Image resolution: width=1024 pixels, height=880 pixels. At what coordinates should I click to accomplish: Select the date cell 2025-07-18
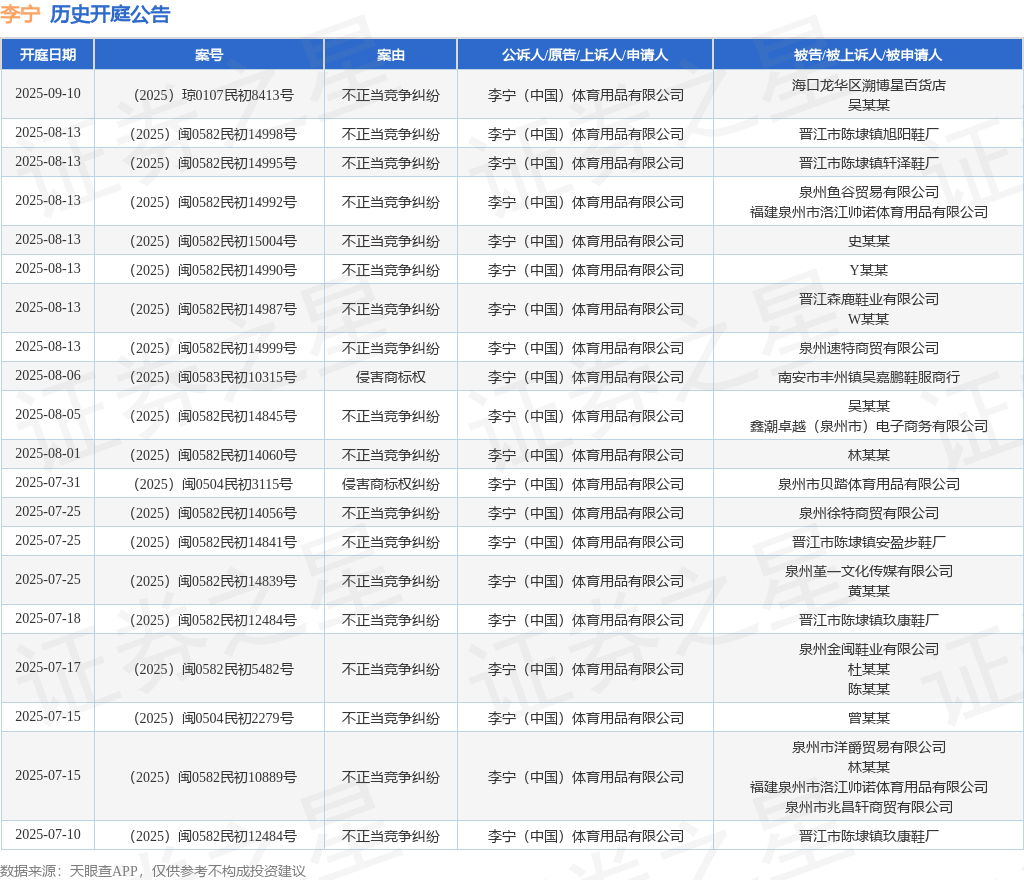click(48, 618)
